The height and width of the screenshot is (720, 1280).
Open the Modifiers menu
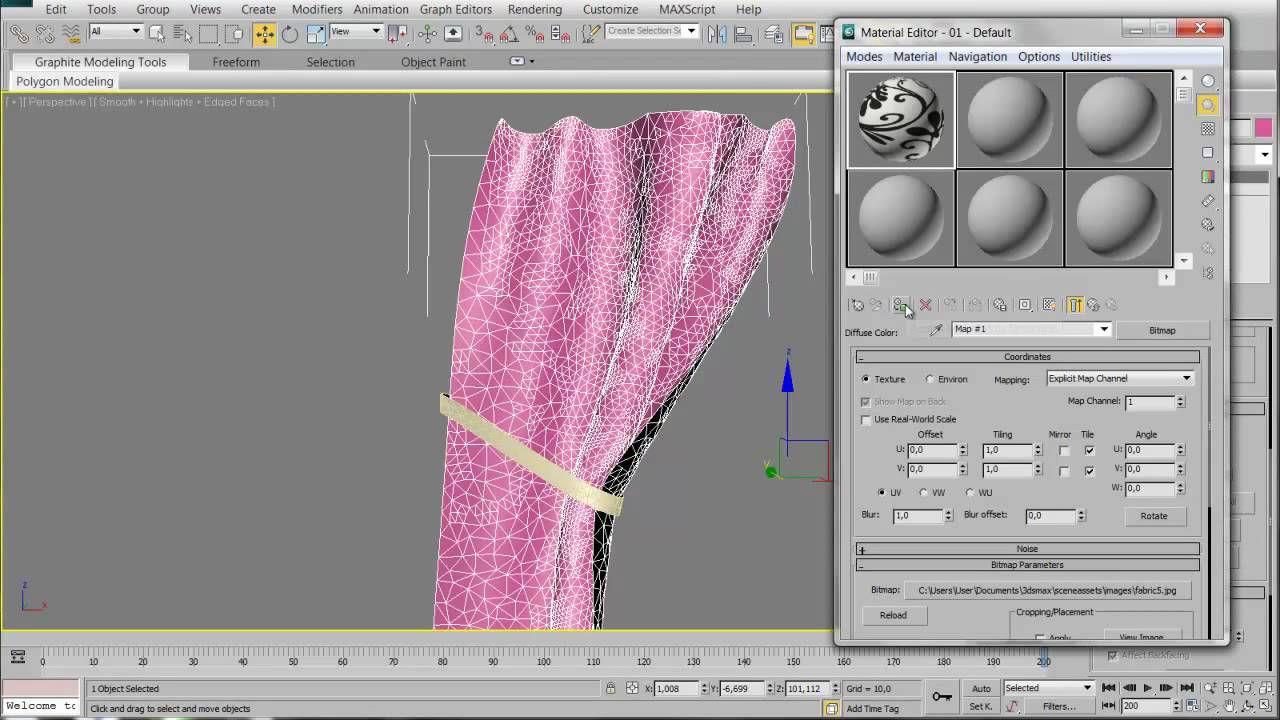tap(317, 9)
